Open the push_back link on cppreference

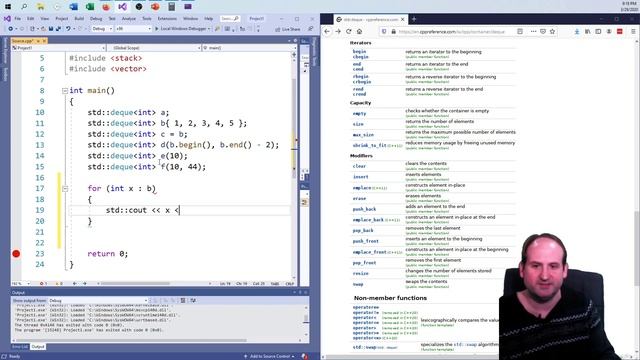[364, 209]
